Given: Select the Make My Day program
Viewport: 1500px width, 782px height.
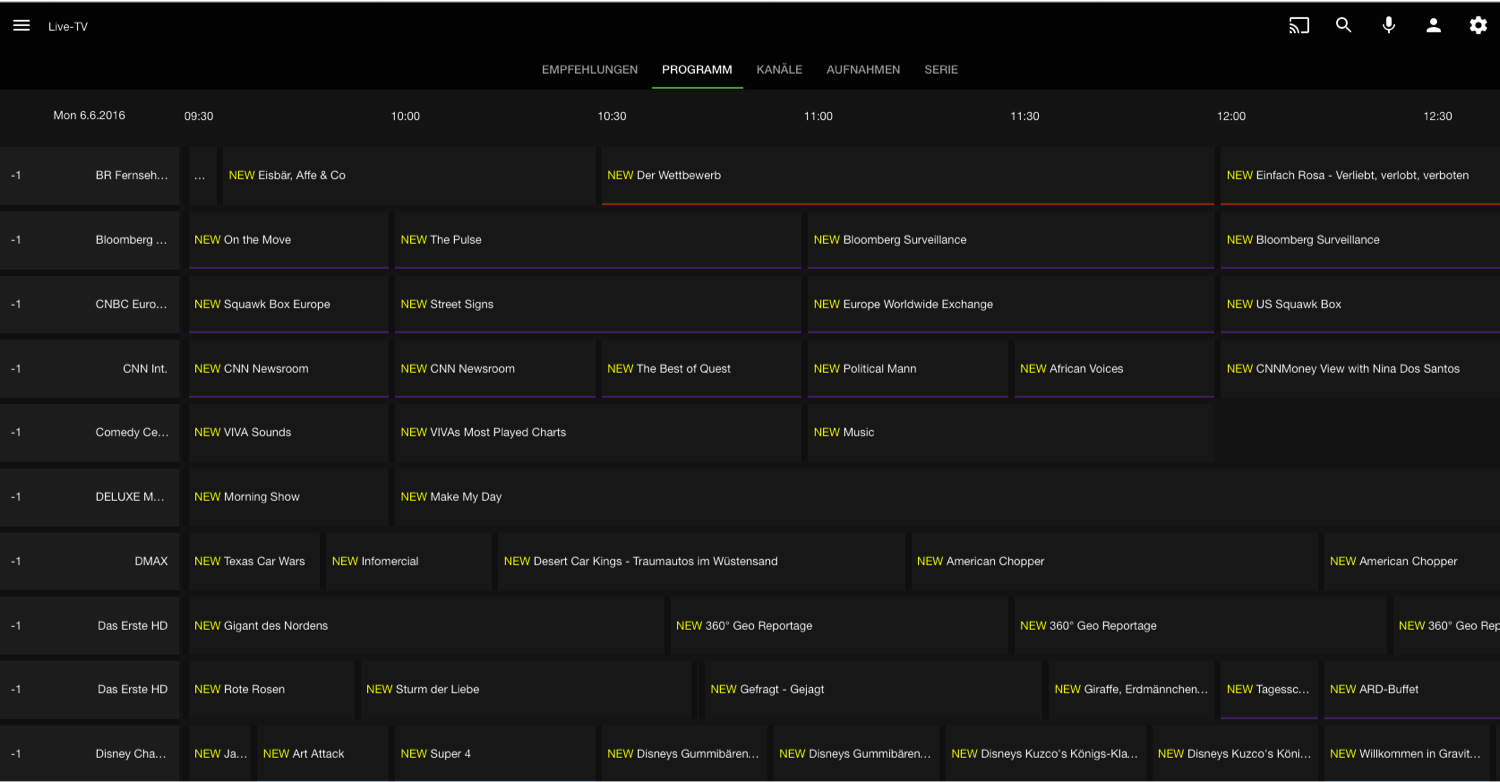Looking at the screenshot, I should click(947, 497).
